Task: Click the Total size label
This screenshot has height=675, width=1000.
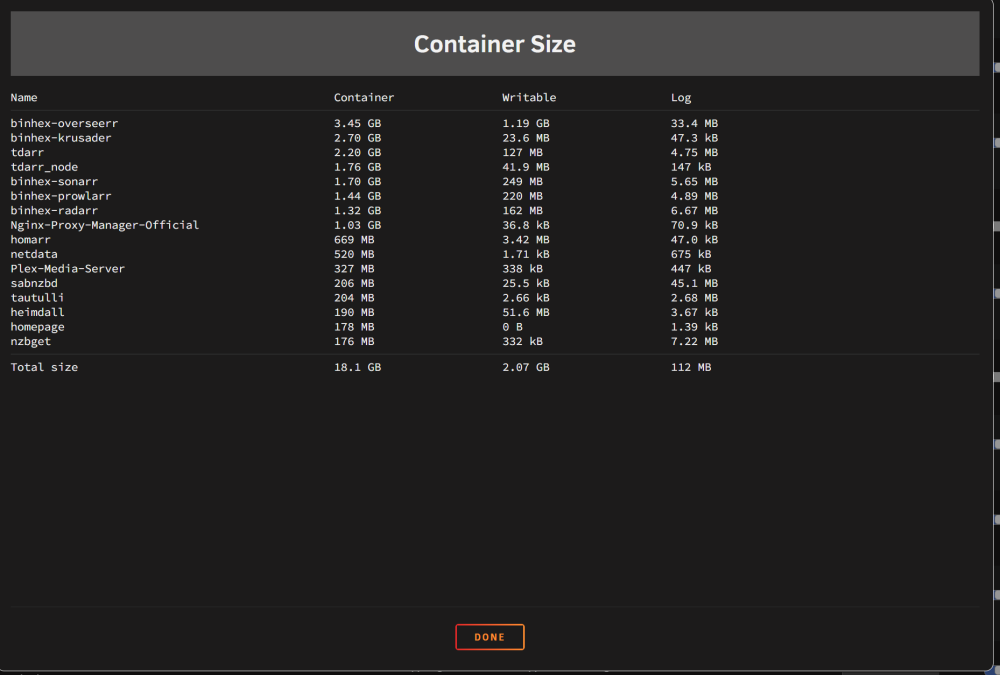Action: [x=44, y=367]
